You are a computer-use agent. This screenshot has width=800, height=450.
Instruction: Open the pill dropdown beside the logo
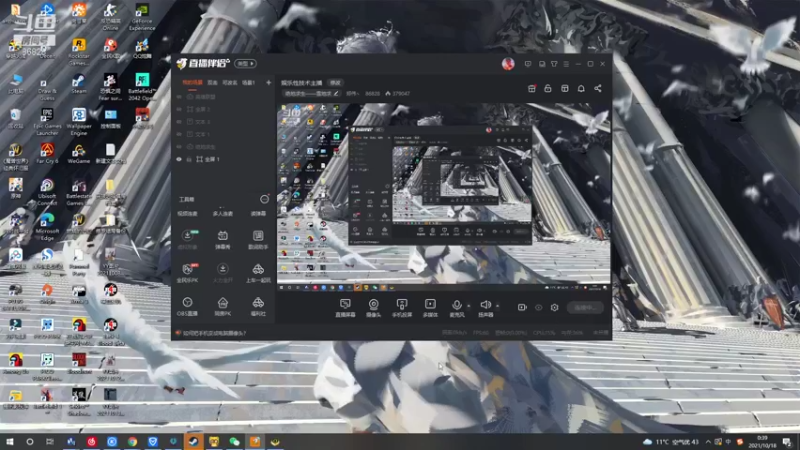point(245,64)
